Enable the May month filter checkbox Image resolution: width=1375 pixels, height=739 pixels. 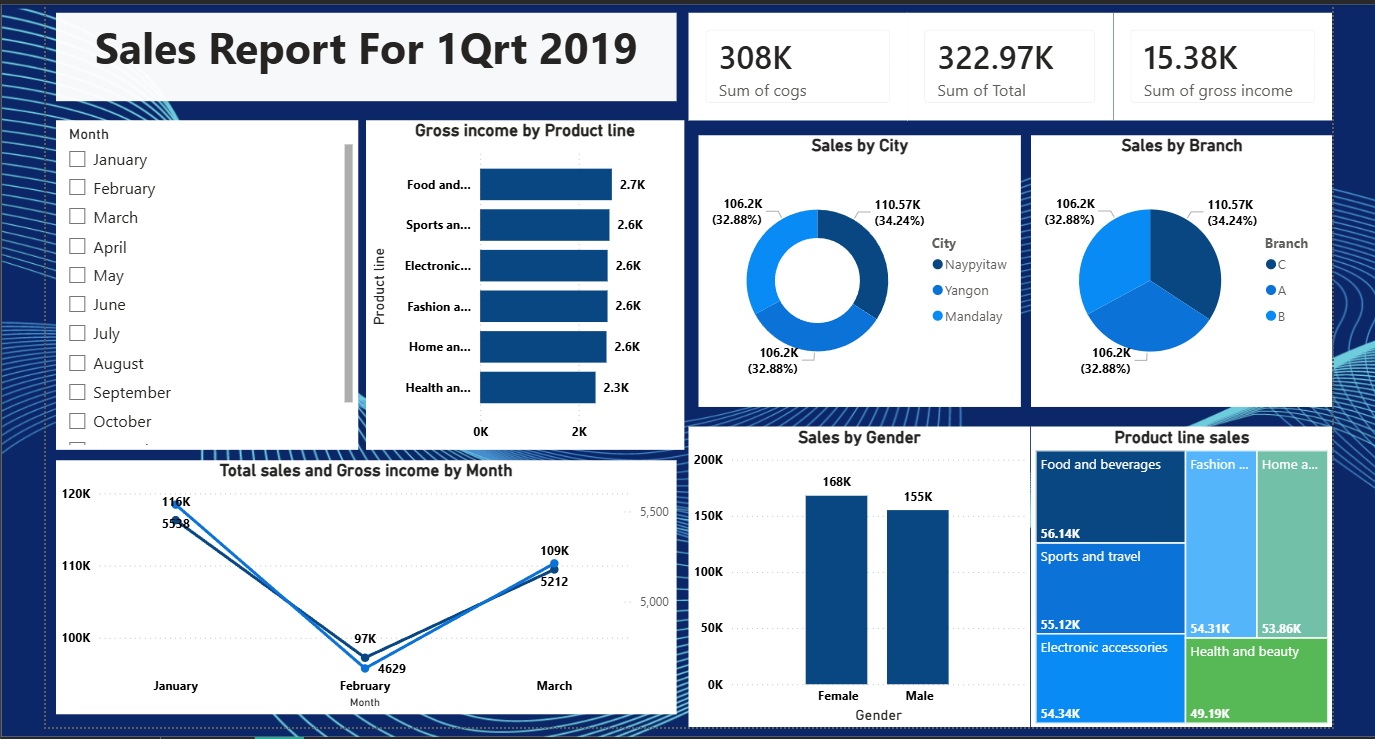[x=77, y=275]
